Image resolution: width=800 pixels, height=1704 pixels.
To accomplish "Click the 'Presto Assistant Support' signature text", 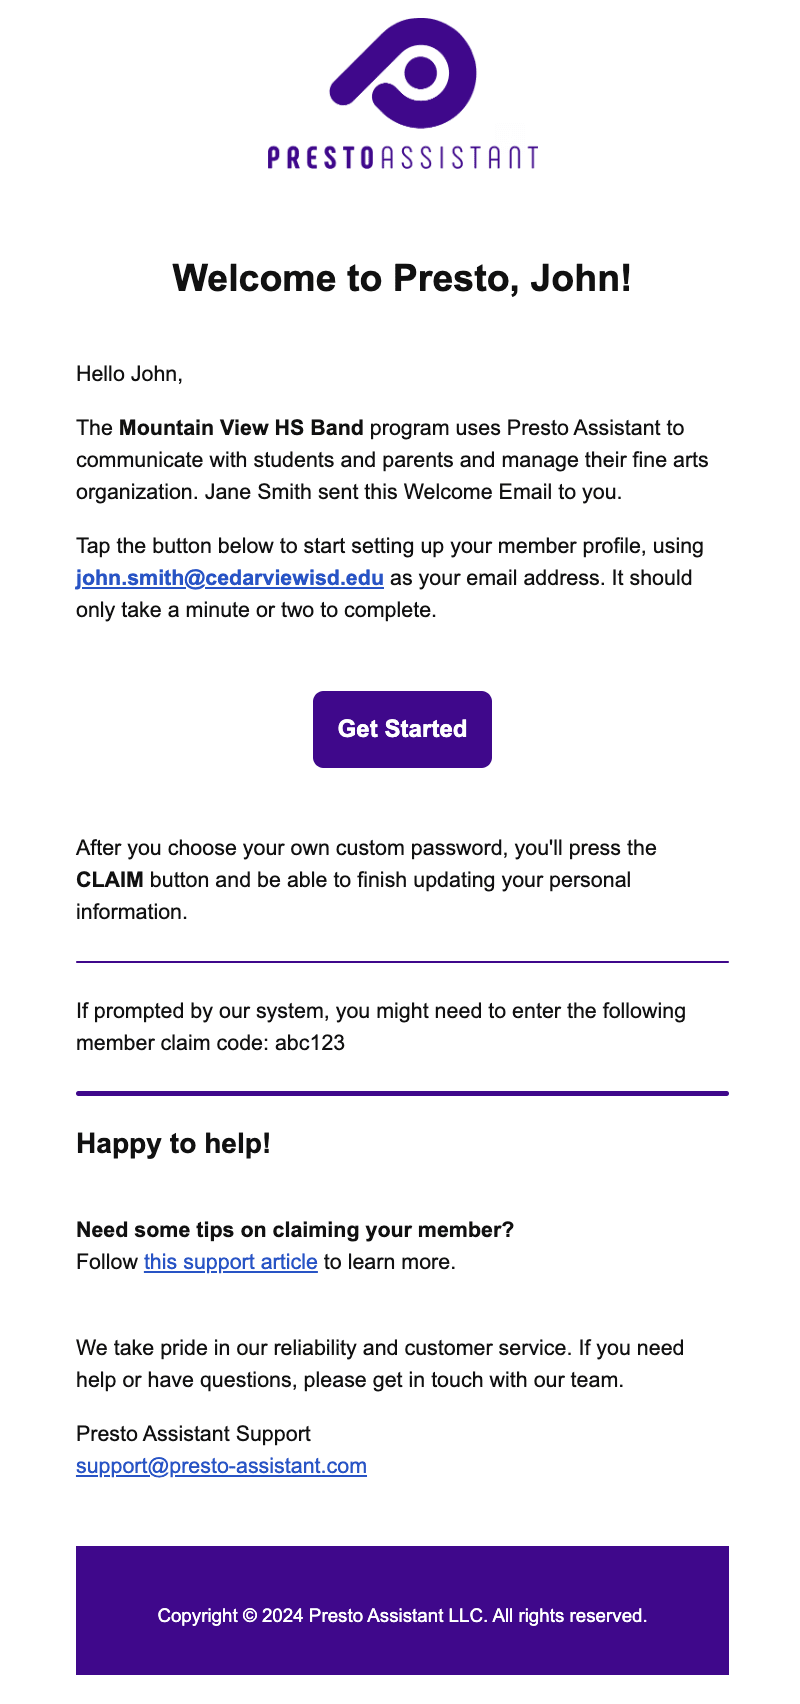I will coord(193,1434).
